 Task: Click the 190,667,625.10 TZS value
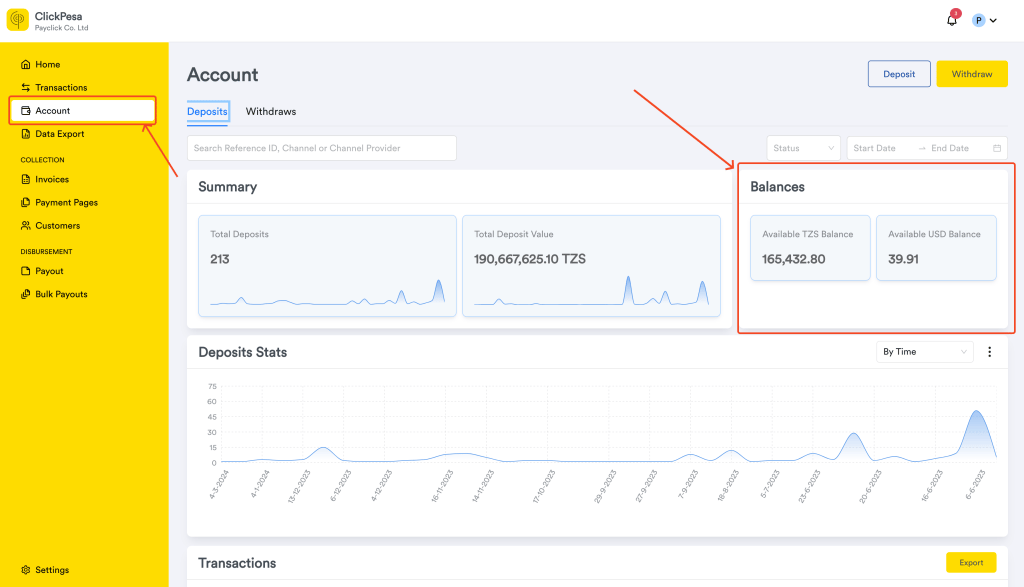[530, 259]
